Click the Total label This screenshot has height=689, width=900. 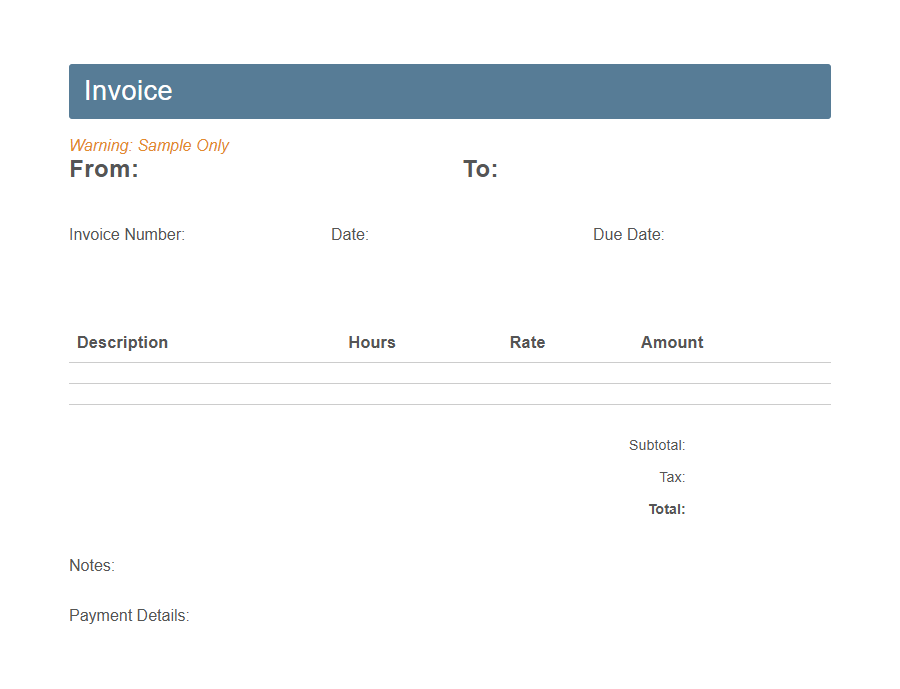coord(666,509)
